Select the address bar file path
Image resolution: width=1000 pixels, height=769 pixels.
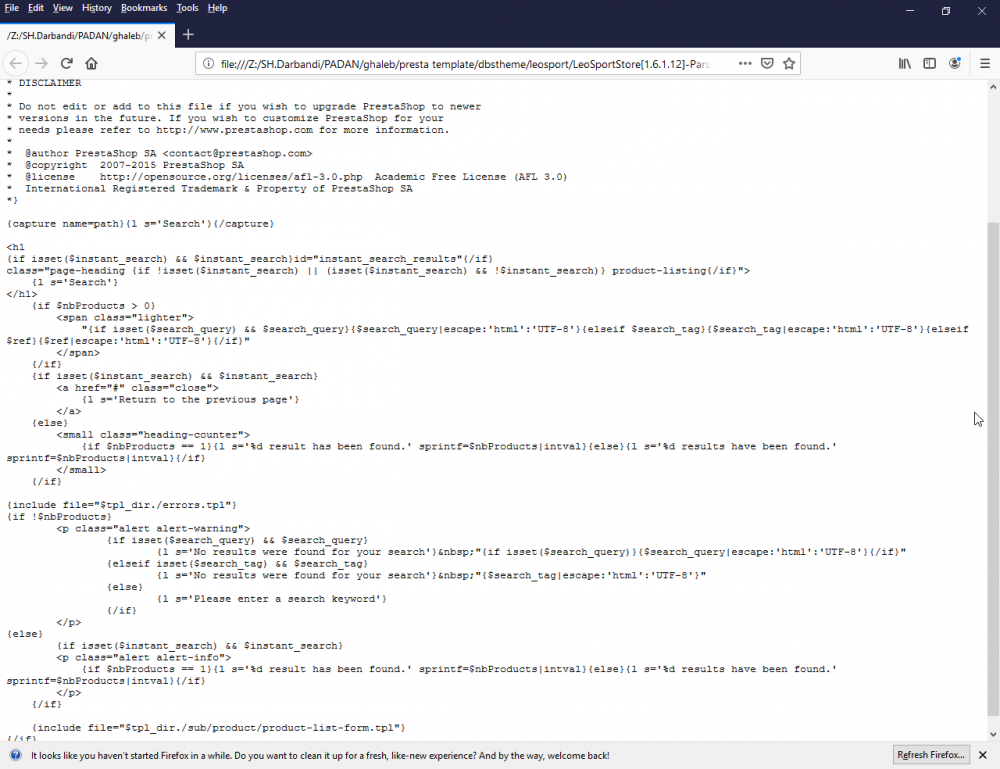[450, 62]
